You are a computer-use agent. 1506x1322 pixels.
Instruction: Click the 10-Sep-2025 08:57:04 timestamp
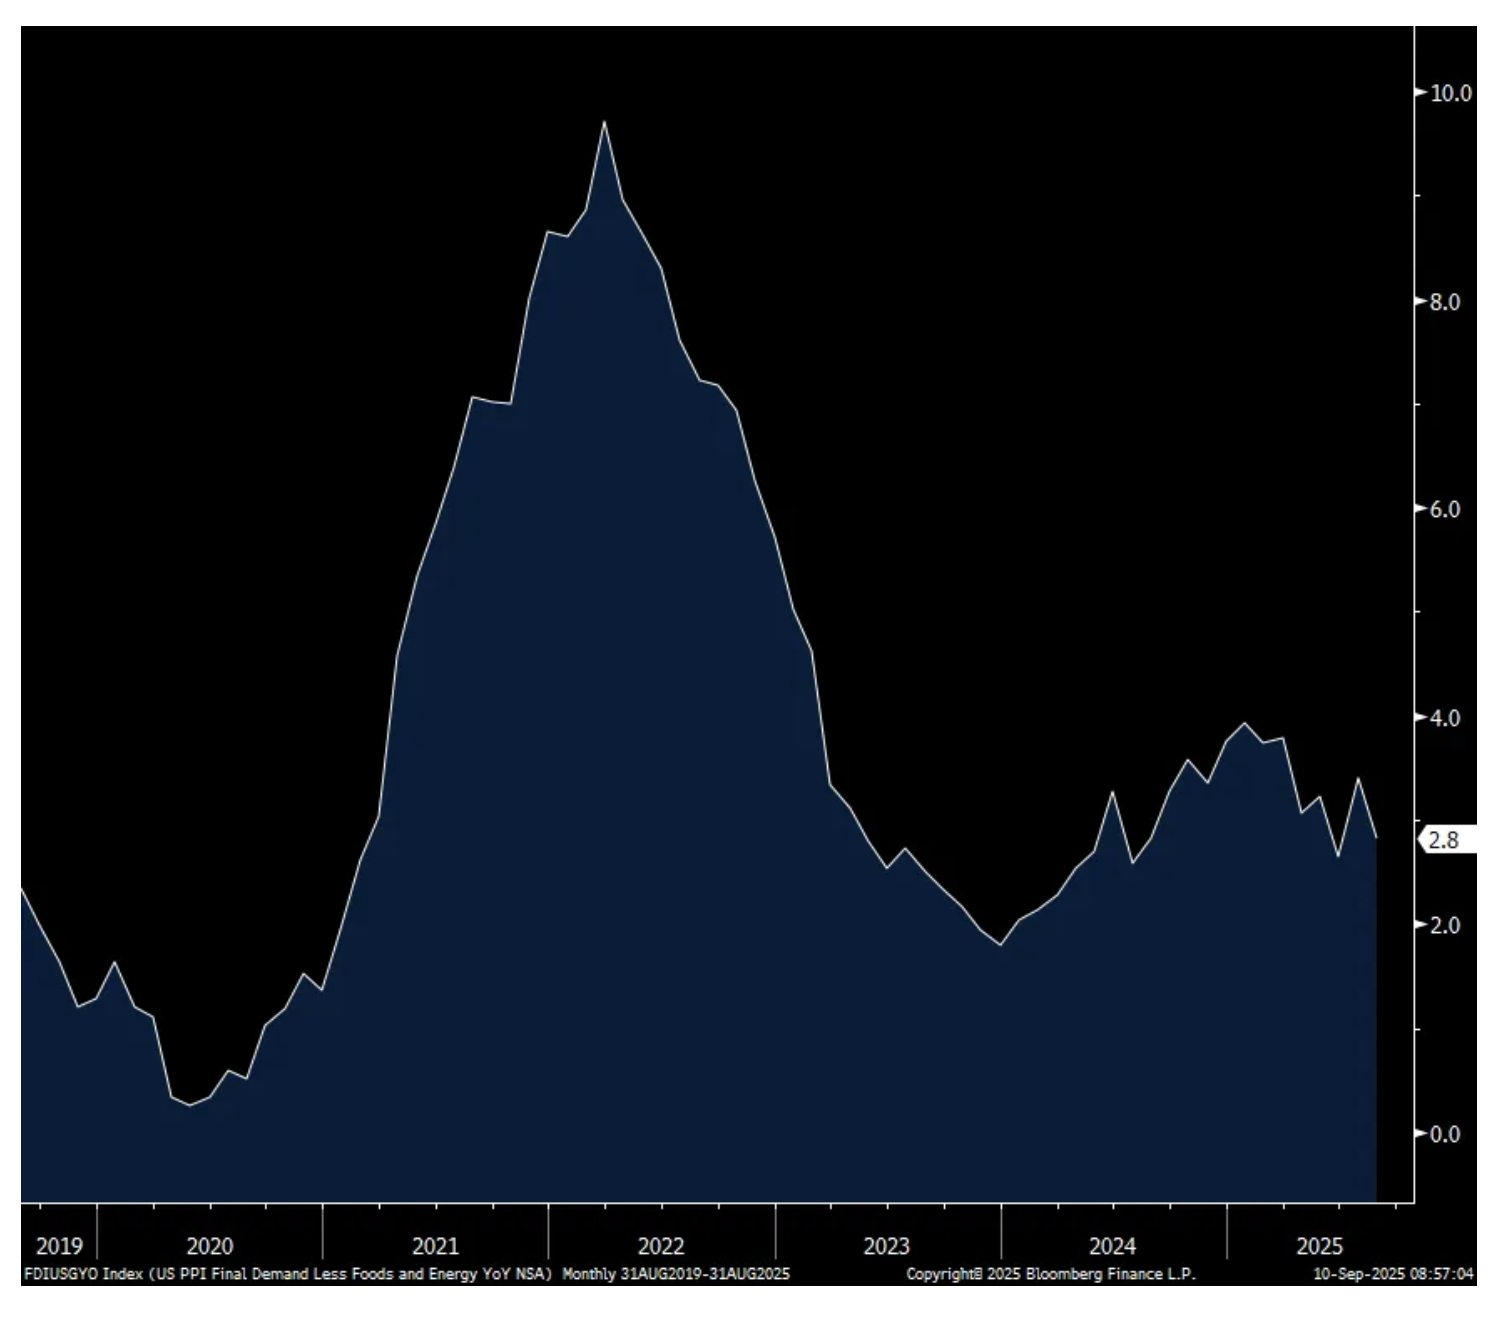(x=1393, y=1274)
